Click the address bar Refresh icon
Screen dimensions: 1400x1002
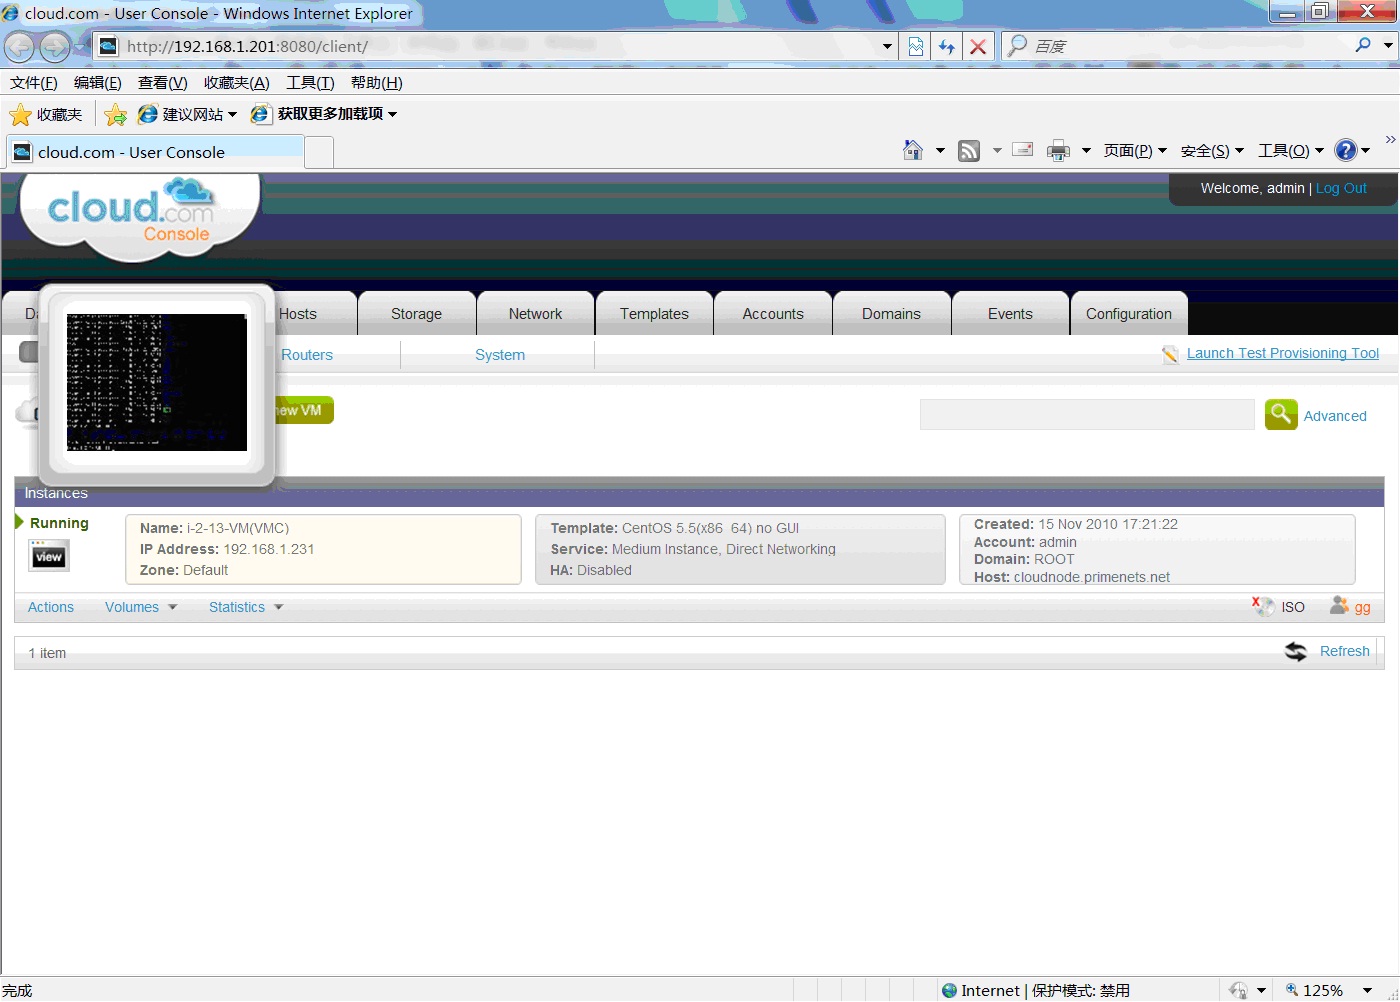point(946,46)
